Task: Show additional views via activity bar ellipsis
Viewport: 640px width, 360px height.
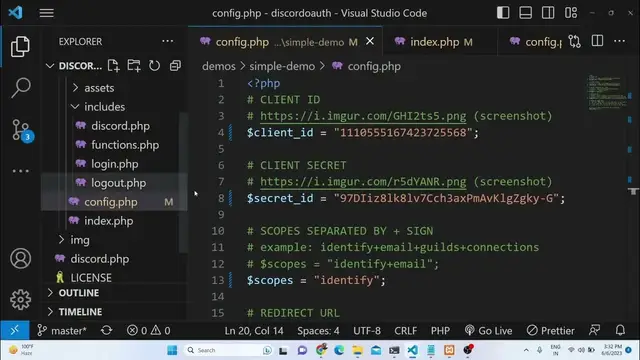Action: (20, 171)
